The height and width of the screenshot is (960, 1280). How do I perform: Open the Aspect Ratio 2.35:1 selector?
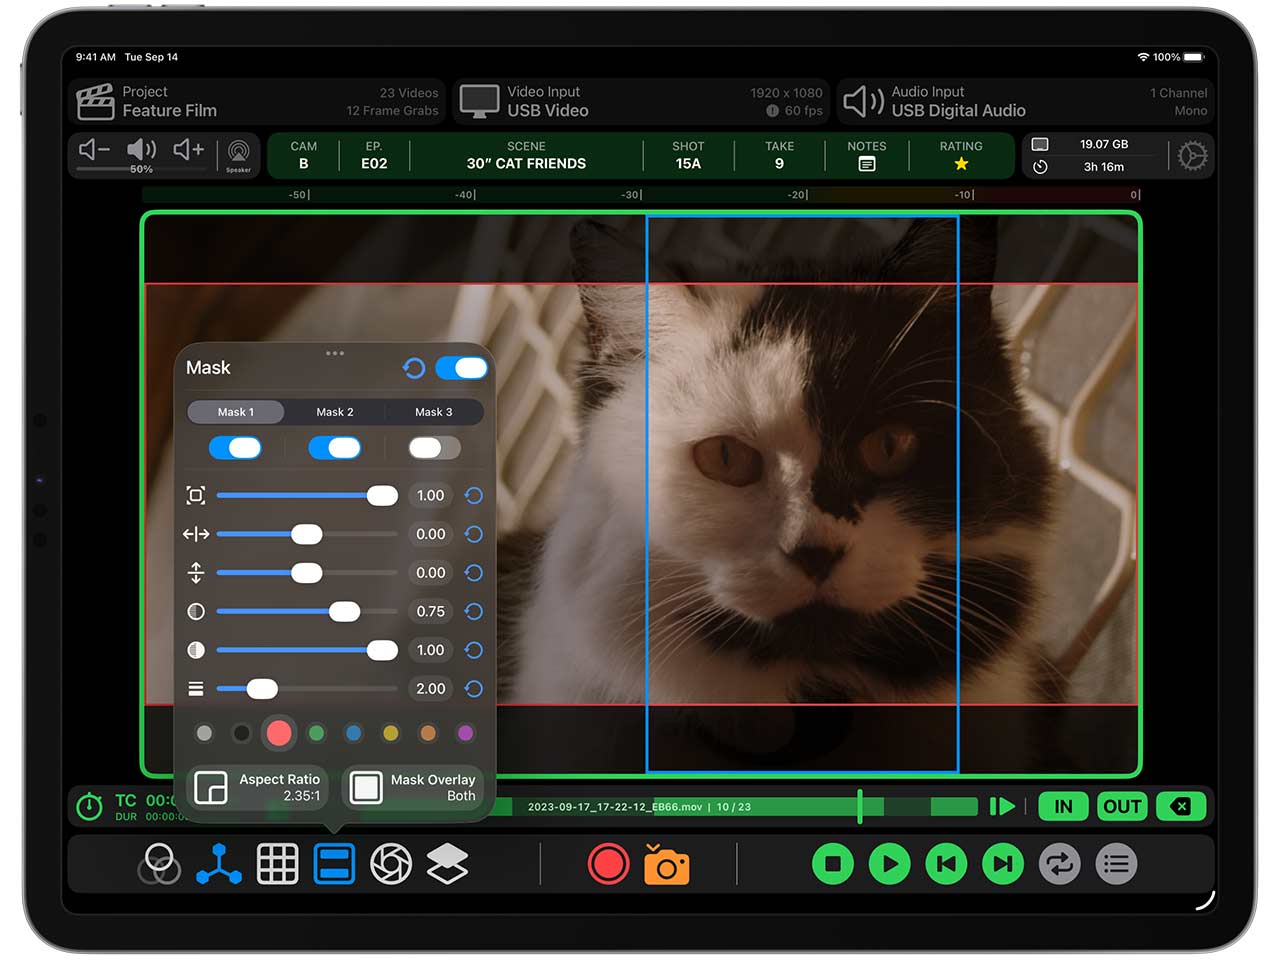click(259, 788)
